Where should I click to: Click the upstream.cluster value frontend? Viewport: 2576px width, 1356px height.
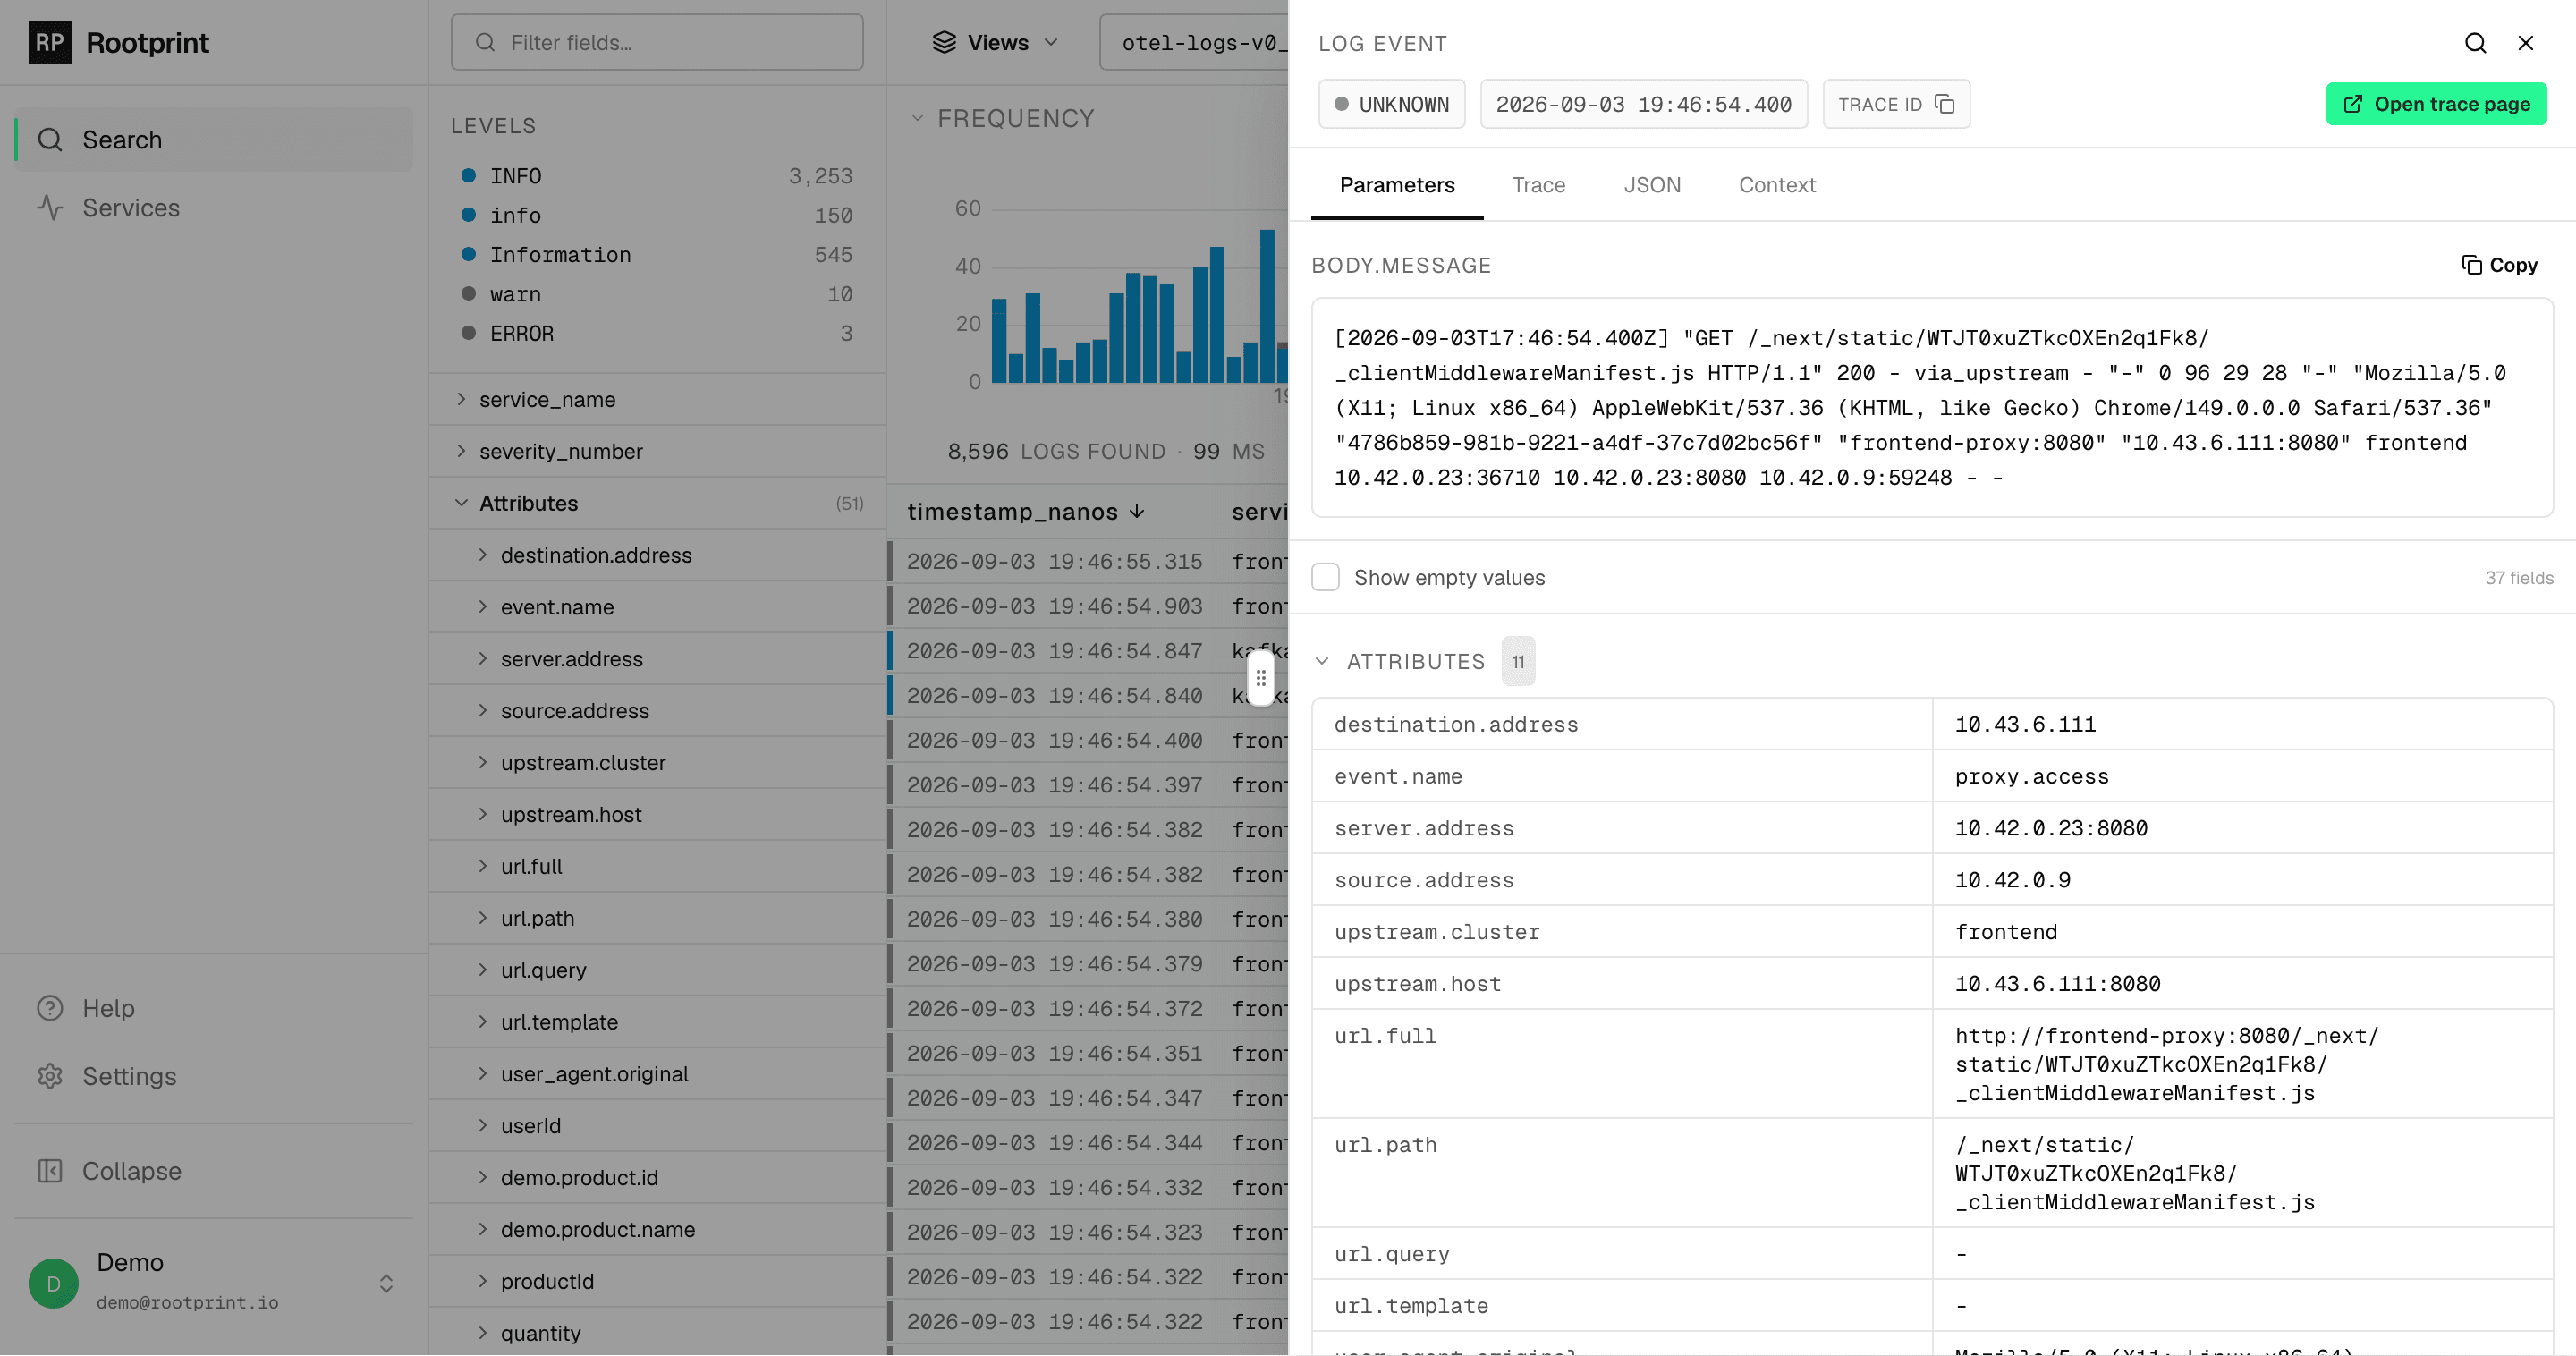pos(2006,932)
